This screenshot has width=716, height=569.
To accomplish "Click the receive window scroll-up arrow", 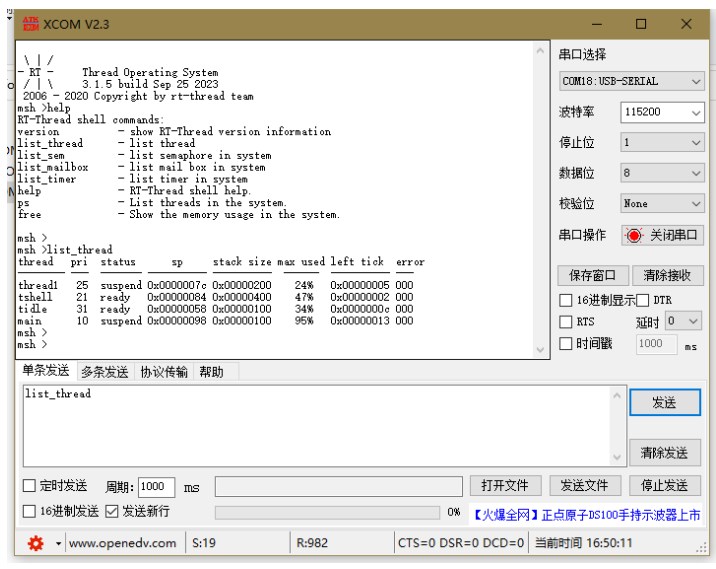I will click(x=540, y=51).
